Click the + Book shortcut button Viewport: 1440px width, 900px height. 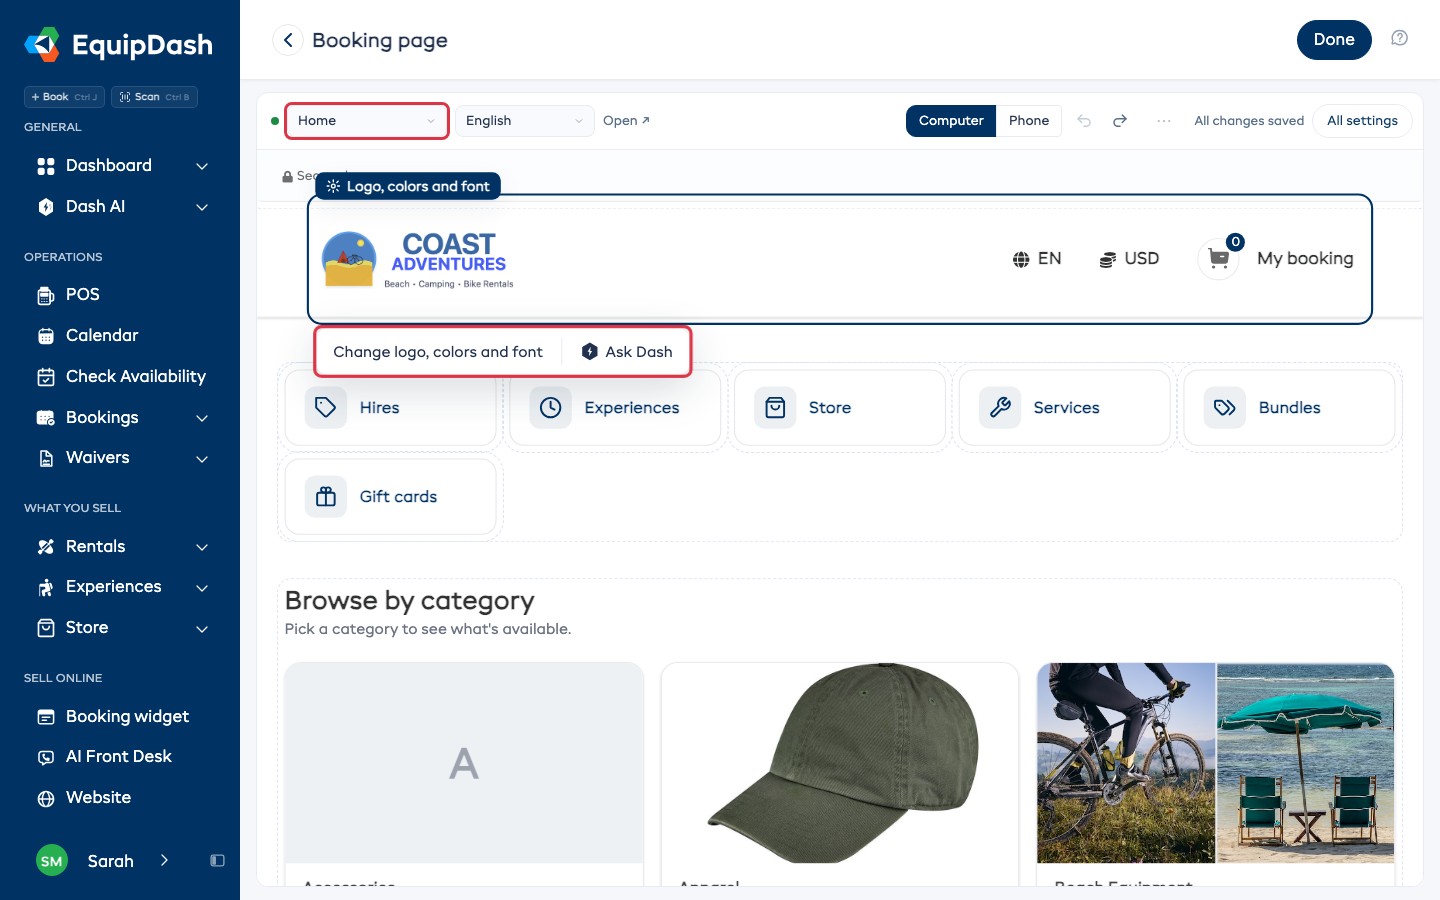pos(65,97)
